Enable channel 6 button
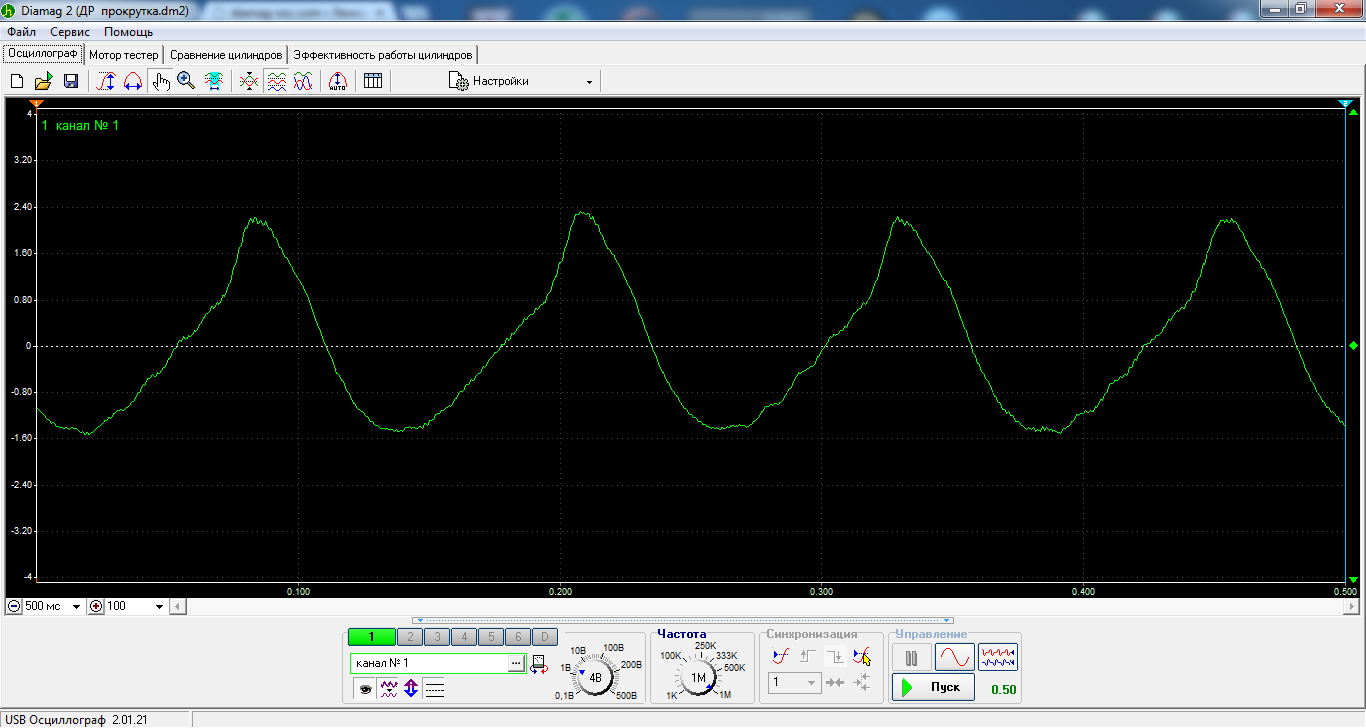1366x728 pixels. pos(517,637)
